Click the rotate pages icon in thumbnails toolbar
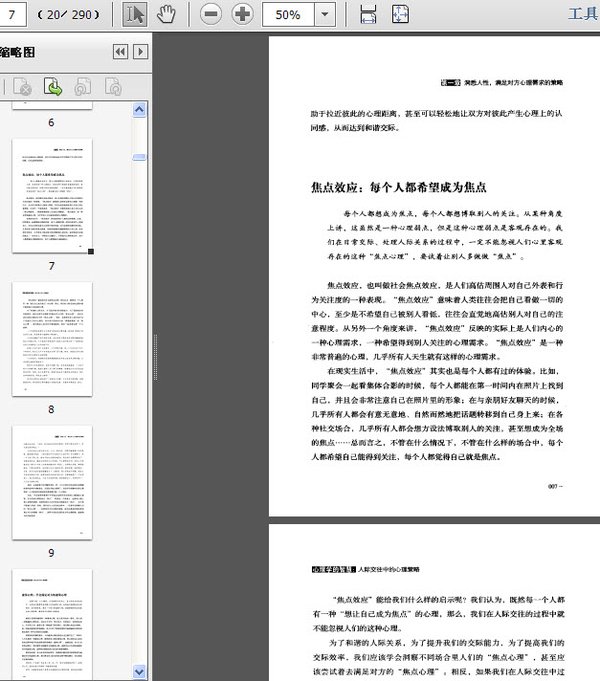600x681 pixels. pos(83,86)
